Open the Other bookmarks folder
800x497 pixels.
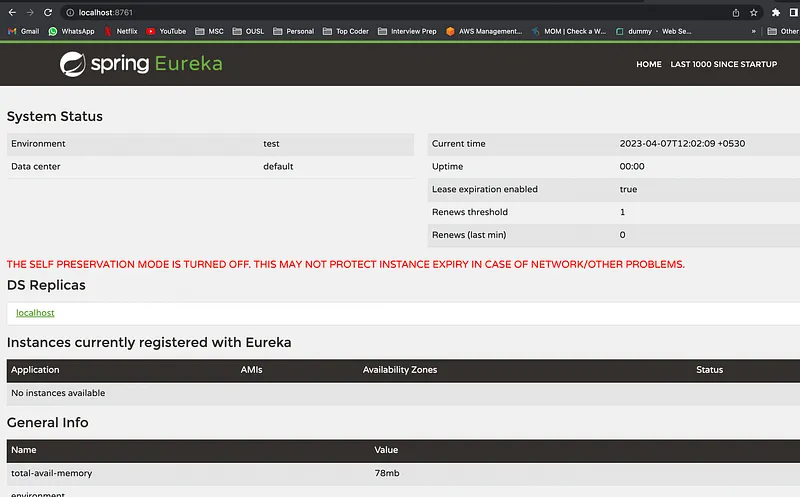tap(783, 31)
